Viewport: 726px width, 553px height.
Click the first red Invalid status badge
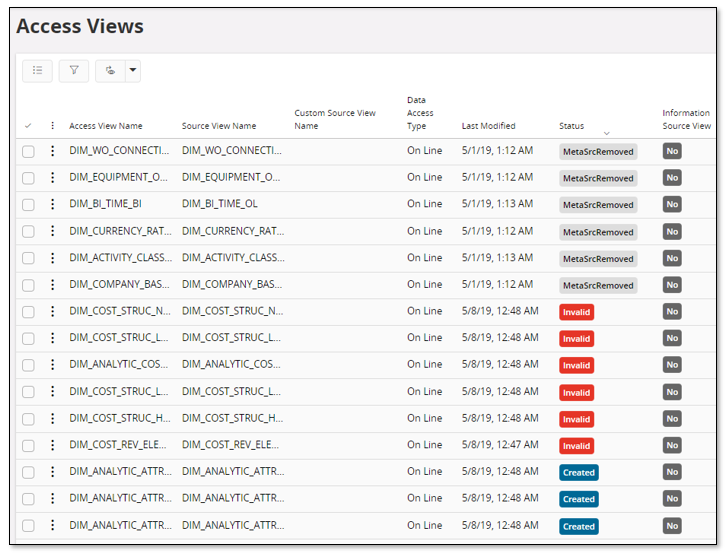(576, 312)
